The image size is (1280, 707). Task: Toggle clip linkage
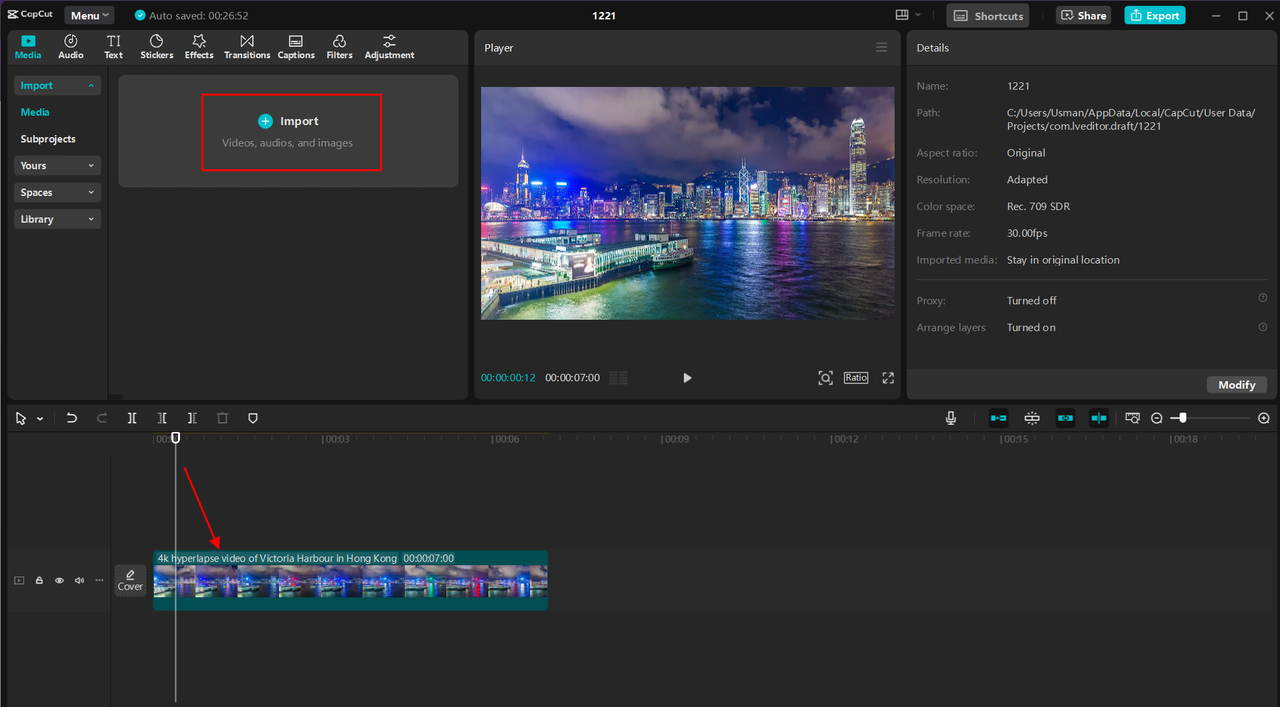(x=1066, y=418)
